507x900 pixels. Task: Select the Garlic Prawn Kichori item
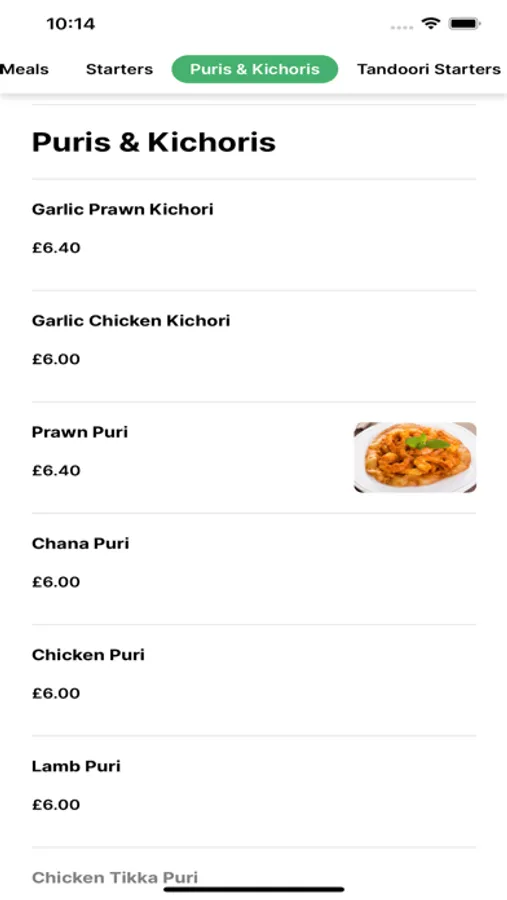[254, 235]
